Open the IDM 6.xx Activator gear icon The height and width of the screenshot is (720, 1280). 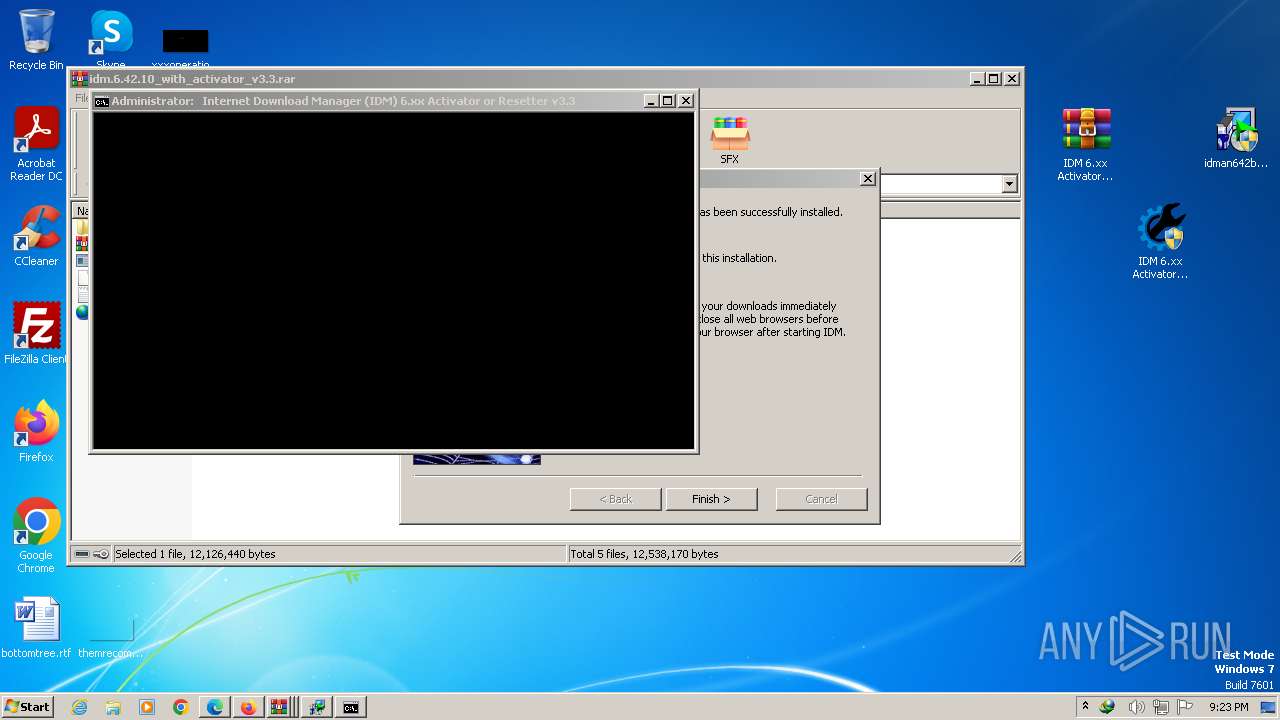pos(1160,242)
